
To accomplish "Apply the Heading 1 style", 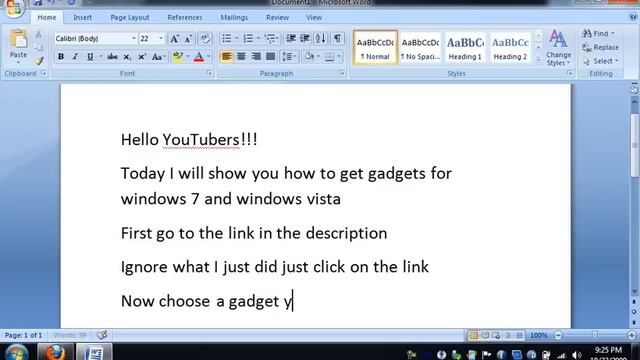I will click(x=465, y=48).
